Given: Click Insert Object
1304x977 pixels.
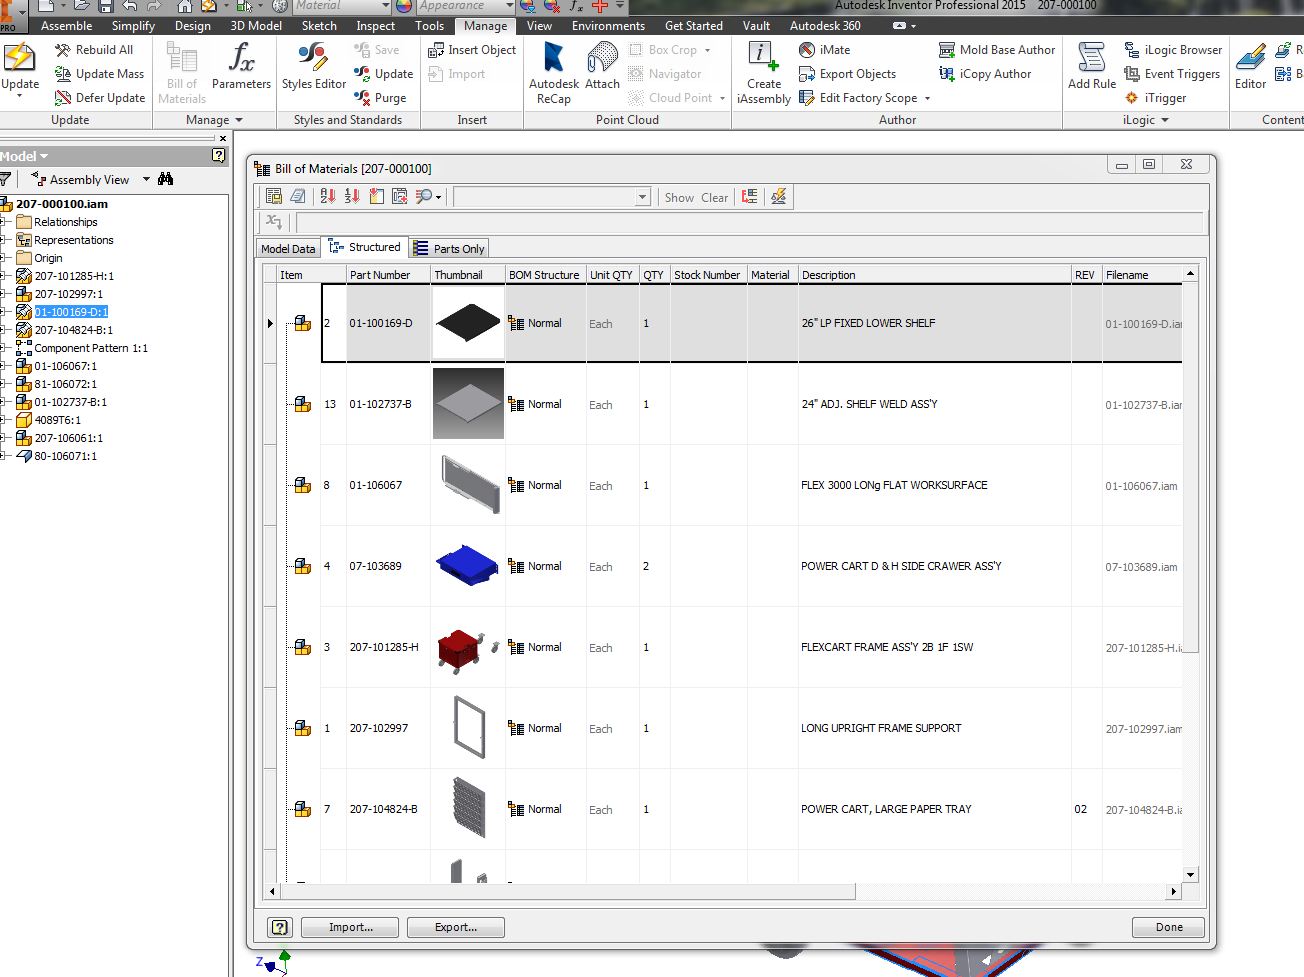Looking at the screenshot, I should (x=472, y=50).
